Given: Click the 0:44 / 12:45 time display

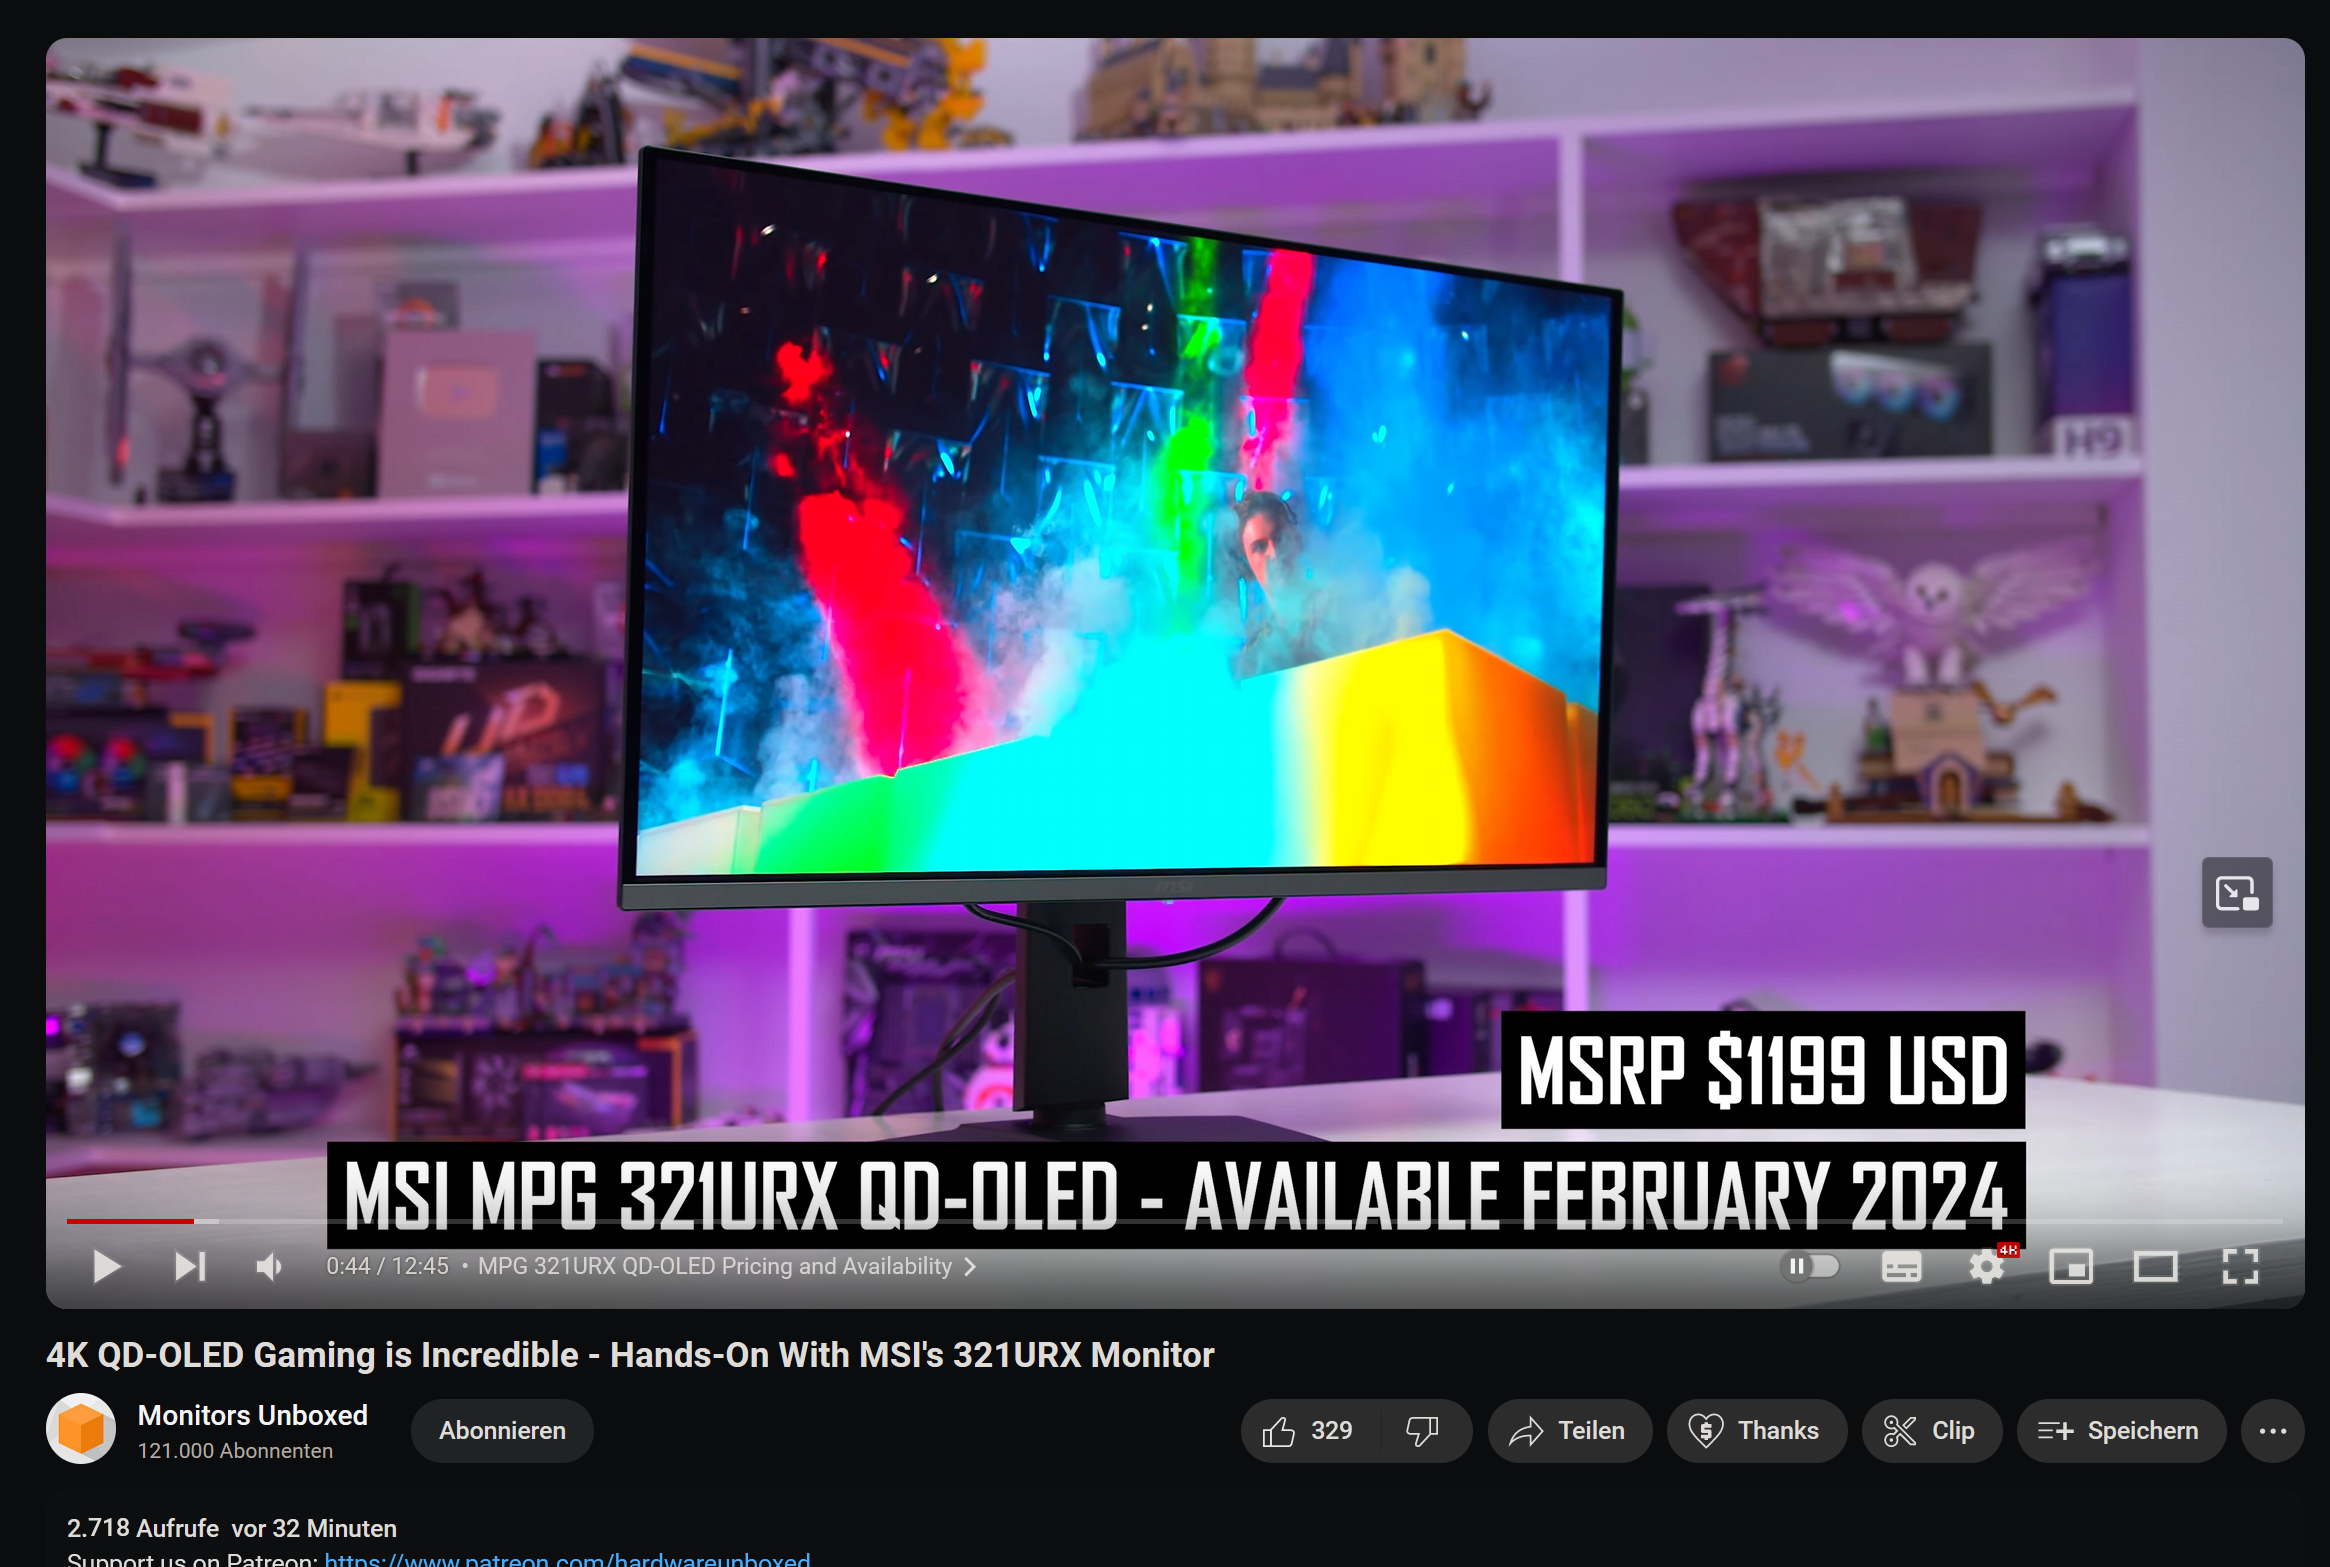Looking at the screenshot, I should click(x=387, y=1266).
